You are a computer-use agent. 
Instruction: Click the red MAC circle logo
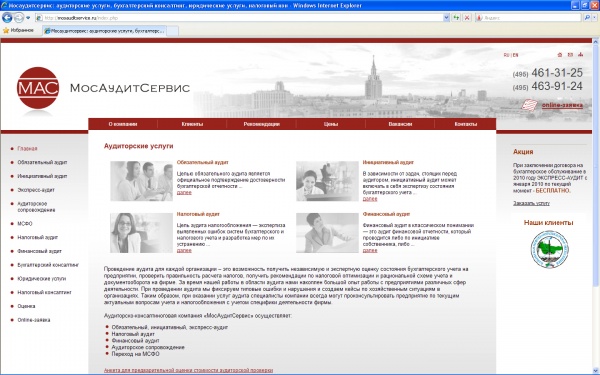tap(38, 88)
